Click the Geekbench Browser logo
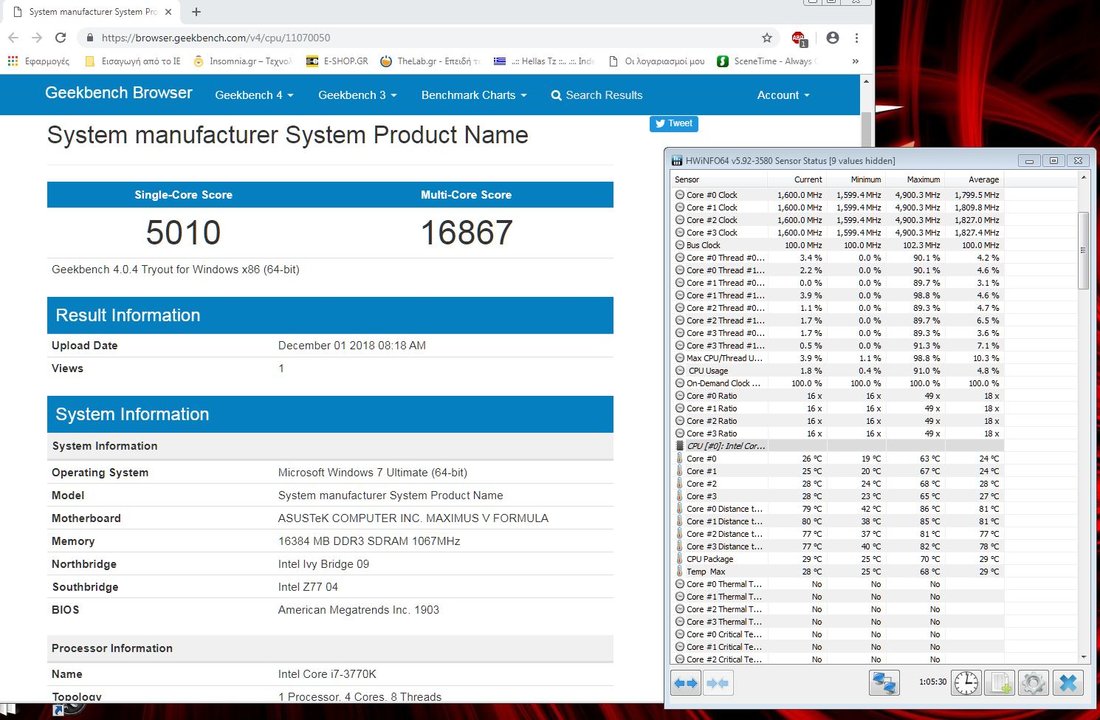The image size is (1100, 720). pyautogui.click(x=119, y=93)
